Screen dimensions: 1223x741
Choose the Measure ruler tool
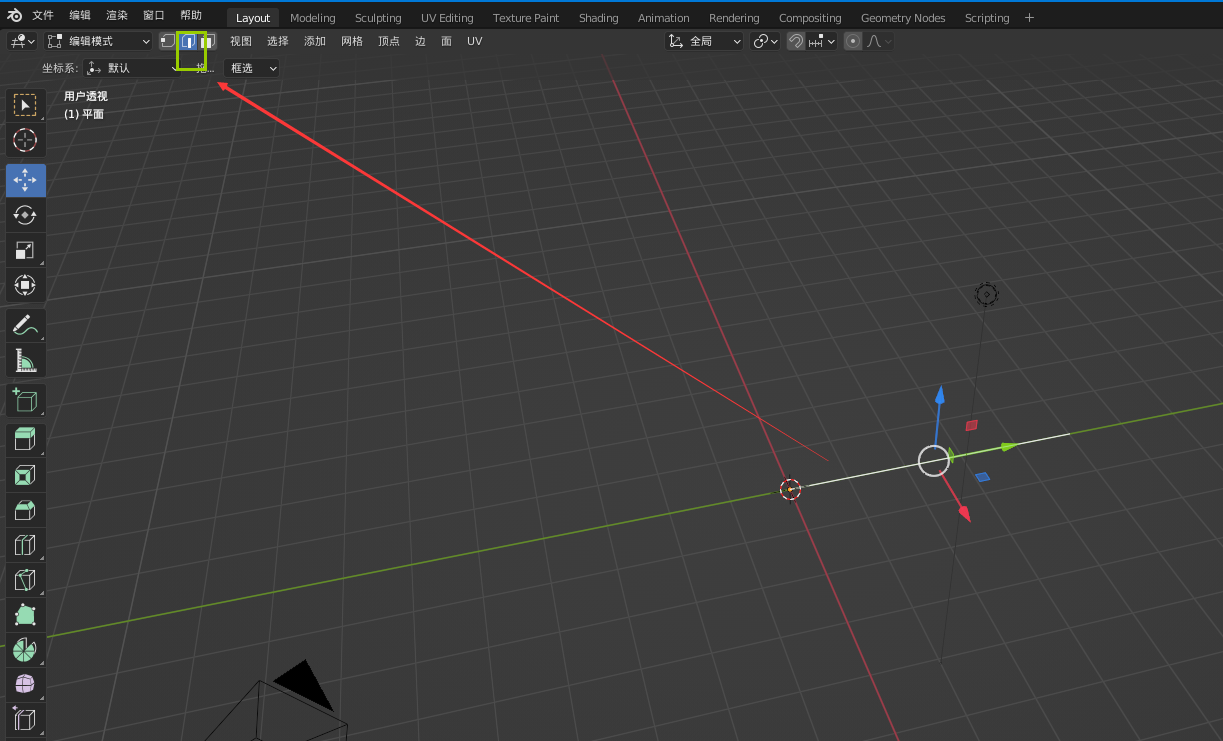click(x=25, y=359)
